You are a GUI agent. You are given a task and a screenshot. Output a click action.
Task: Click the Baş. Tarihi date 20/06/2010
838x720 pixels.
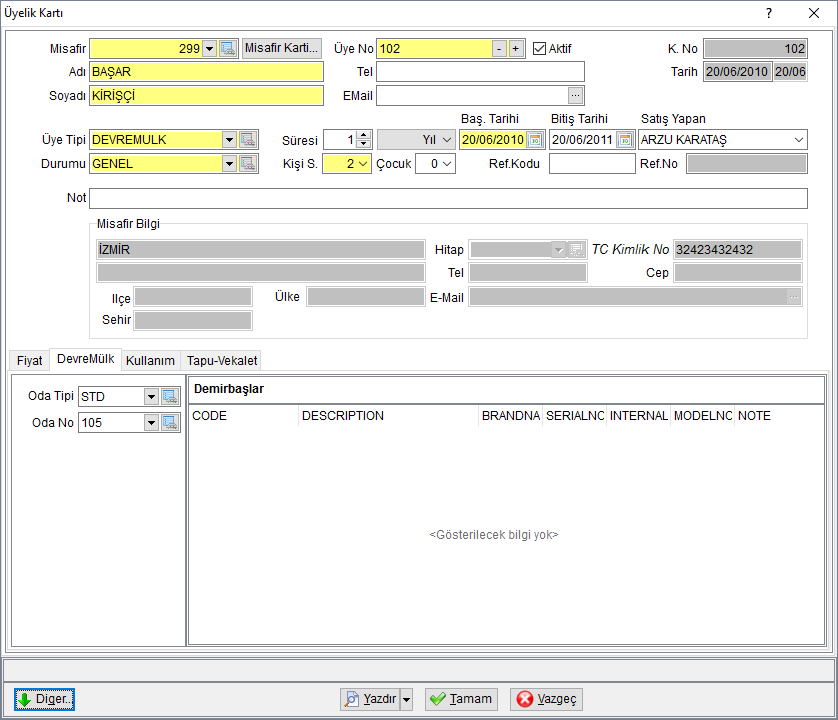[x=493, y=140]
